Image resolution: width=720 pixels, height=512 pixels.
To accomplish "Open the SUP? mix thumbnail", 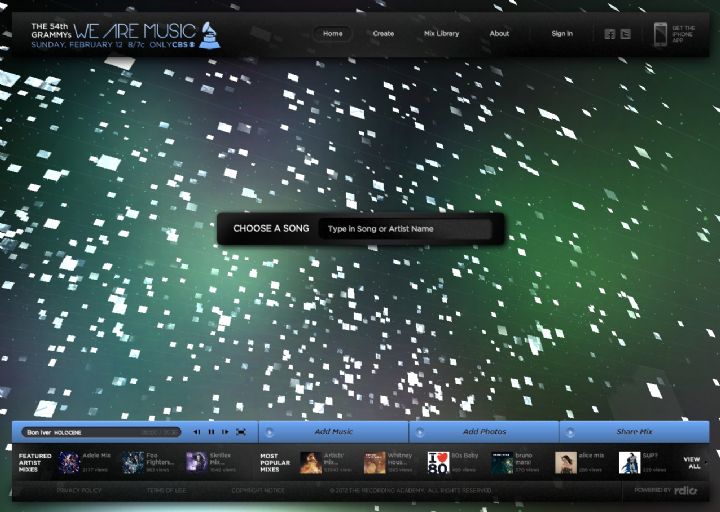I will 630,463.
